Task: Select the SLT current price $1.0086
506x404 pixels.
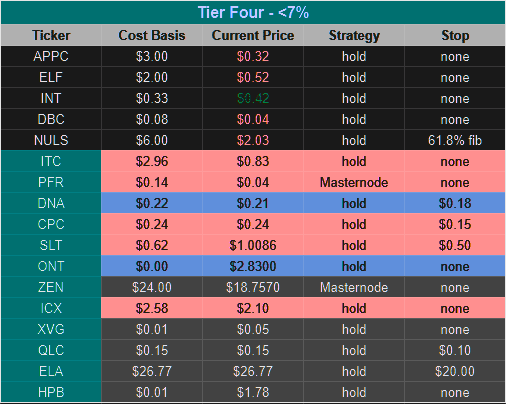Action: [x=253, y=245]
